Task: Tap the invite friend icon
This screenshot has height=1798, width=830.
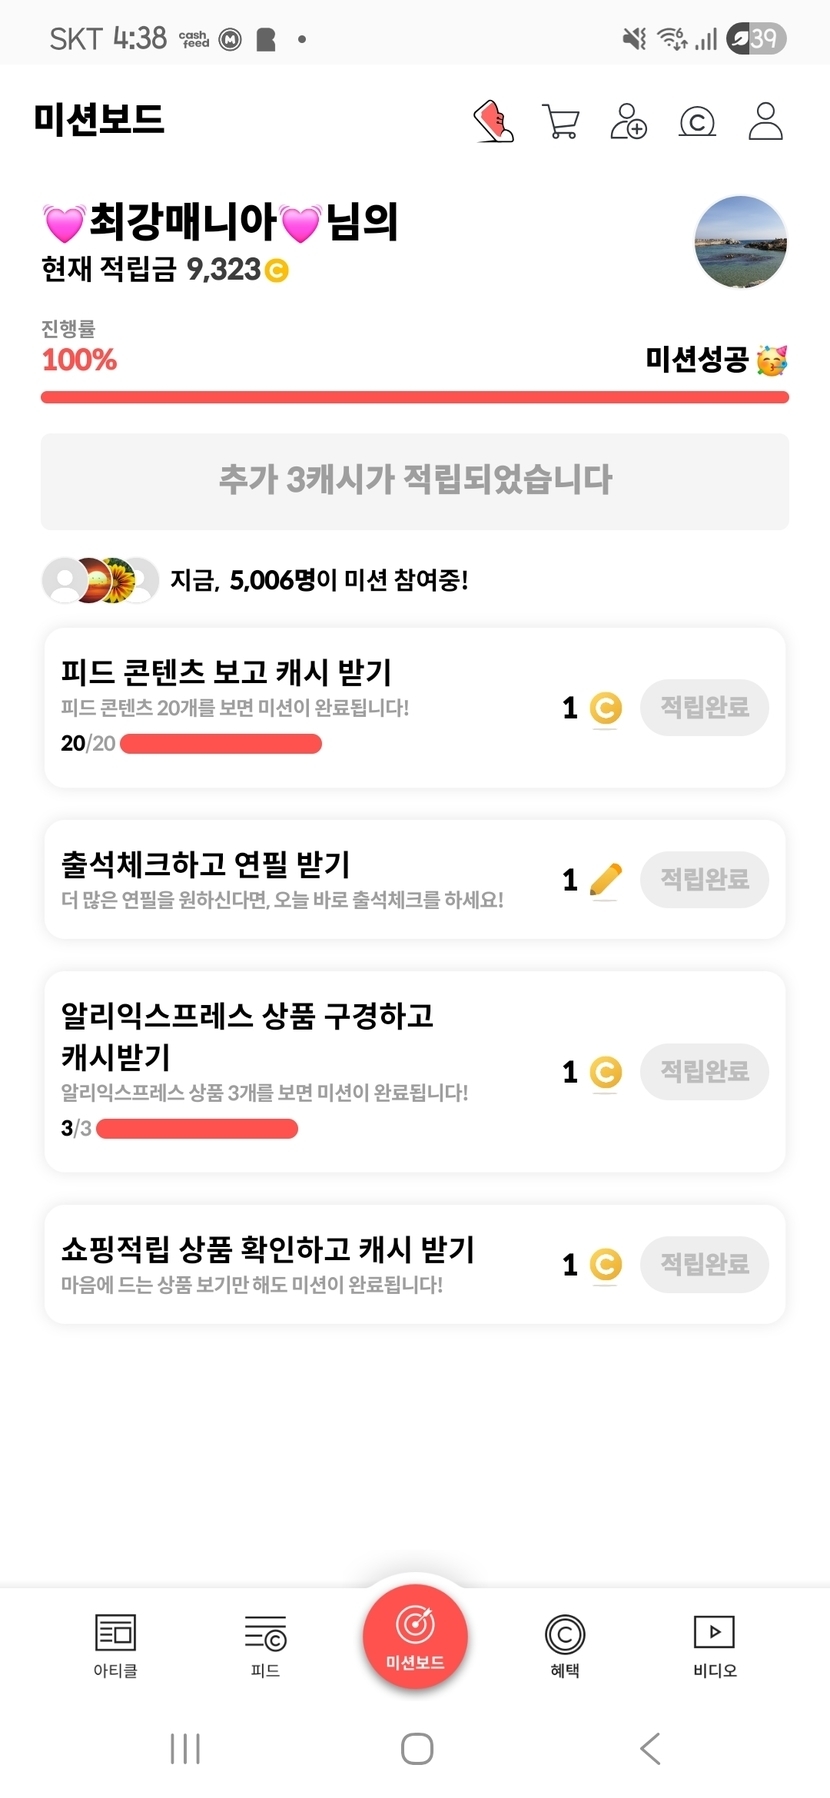Action: tap(628, 122)
